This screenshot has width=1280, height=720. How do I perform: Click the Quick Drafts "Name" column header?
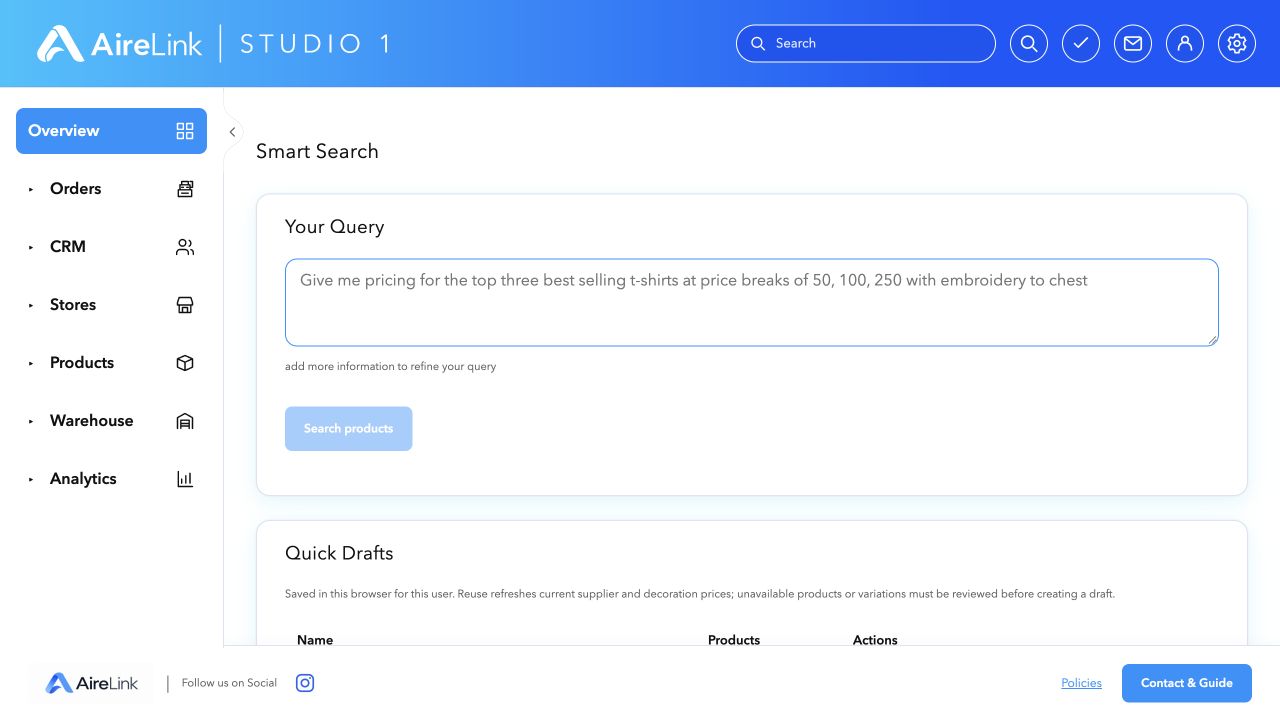click(x=315, y=640)
